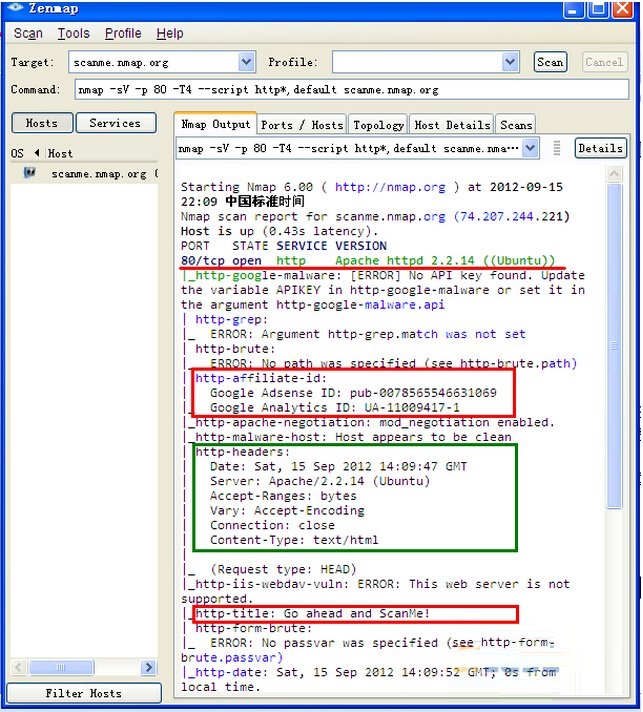Click host list scrollbar right arrow
The image size is (643, 712).
coord(149,667)
